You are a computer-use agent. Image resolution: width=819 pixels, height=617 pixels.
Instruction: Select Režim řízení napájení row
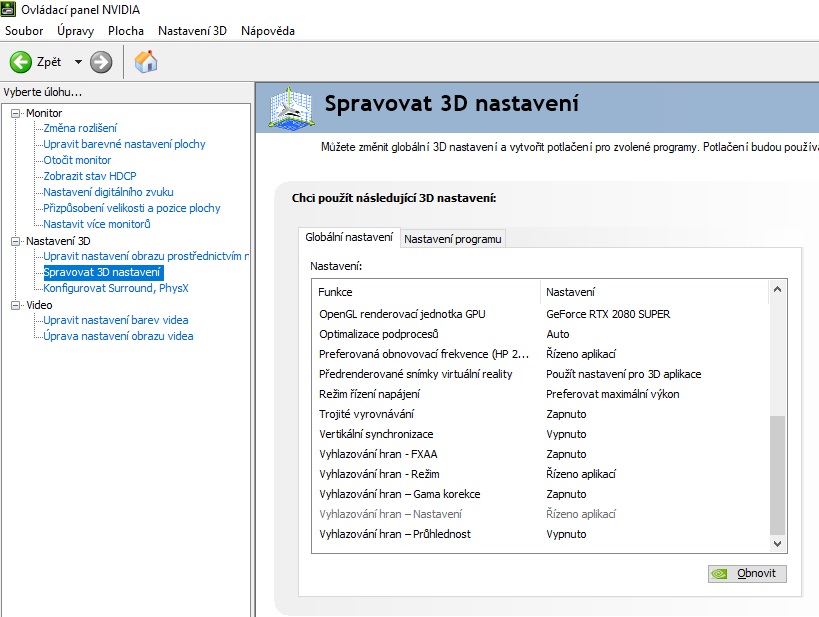coord(541,394)
